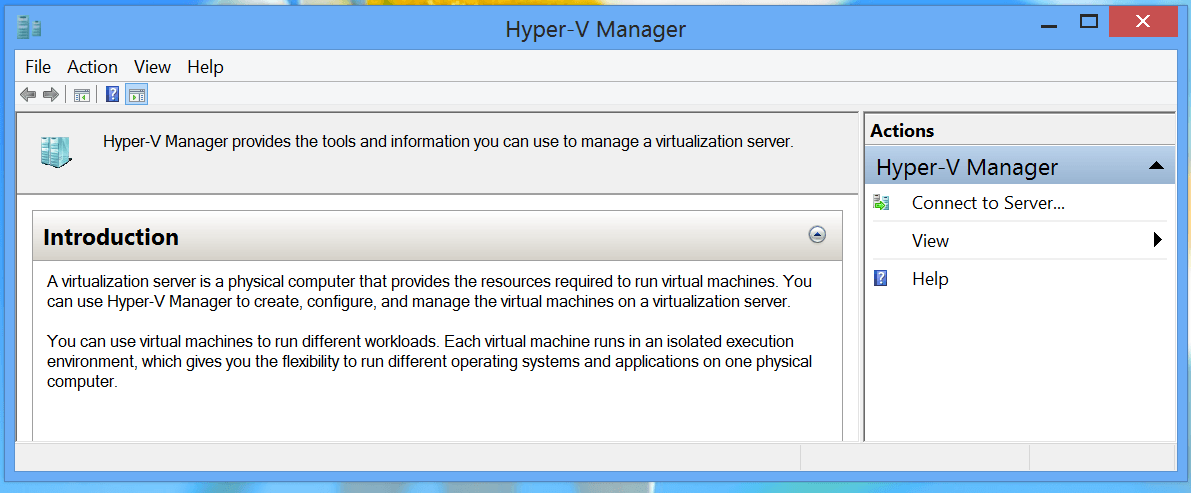Viewport: 1191px width, 493px height.
Task: Click the 'Hyper-V Manager provides the tools' description
Action: (x=448, y=142)
